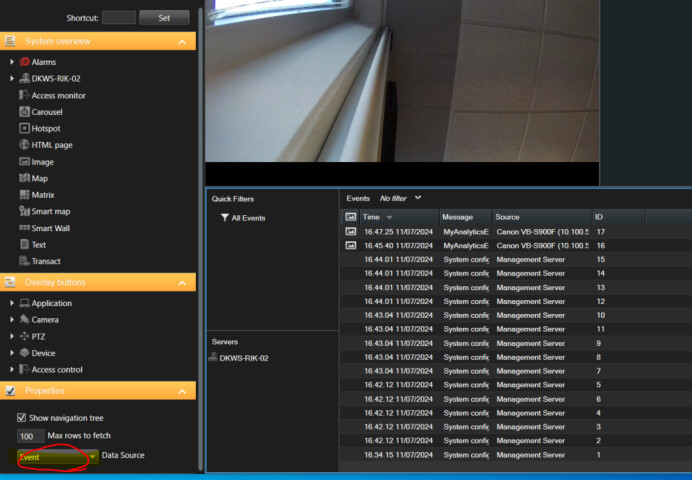Select the Carousel item icon
Image resolution: width=692 pixels, height=480 pixels.
point(24,112)
